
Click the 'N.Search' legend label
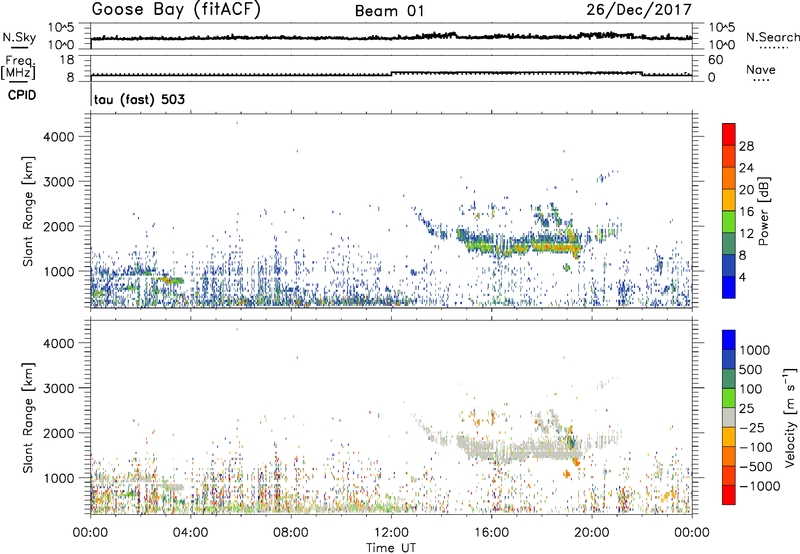(773, 37)
